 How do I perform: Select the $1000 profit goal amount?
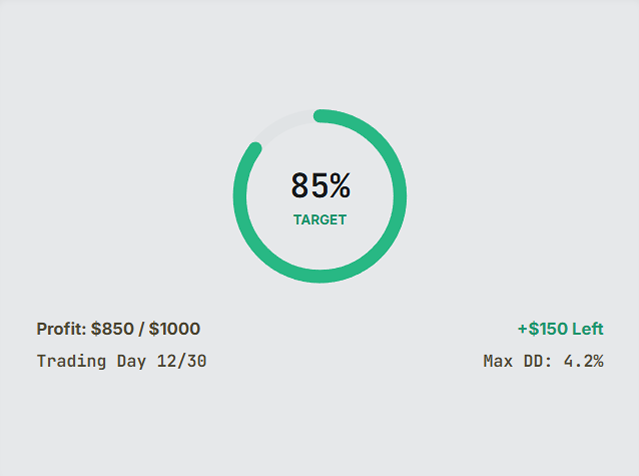tap(174, 329)
